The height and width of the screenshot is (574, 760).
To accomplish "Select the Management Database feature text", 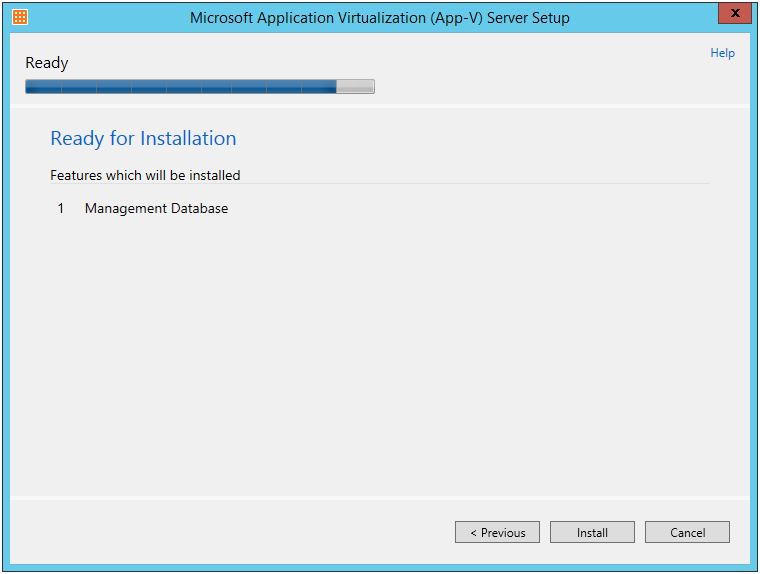I will pyautogui.click(x=156, y=208).
